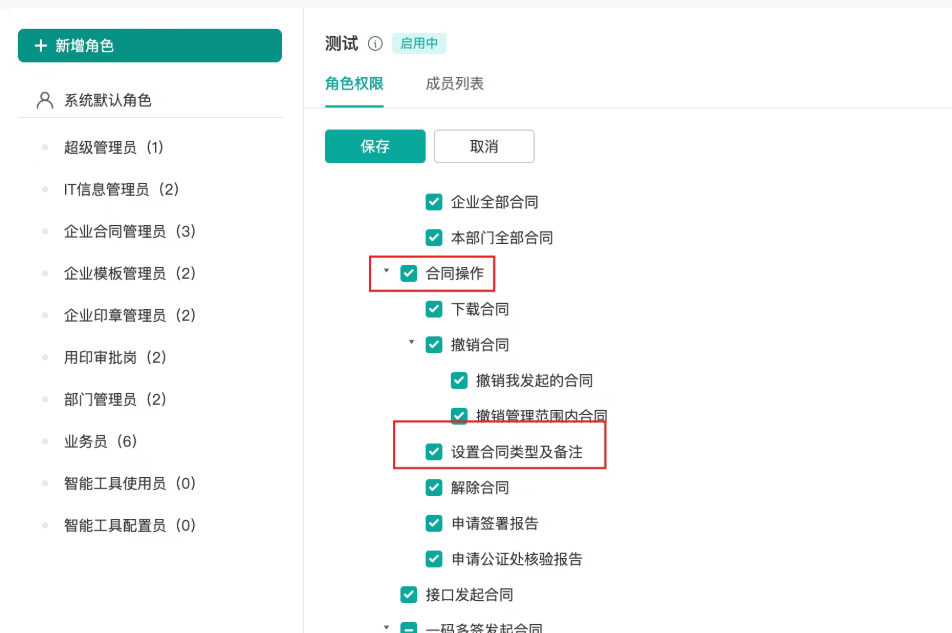The image size is (952, 633).
Task: Switch to the 成员列表 tab
Action: 454,84
